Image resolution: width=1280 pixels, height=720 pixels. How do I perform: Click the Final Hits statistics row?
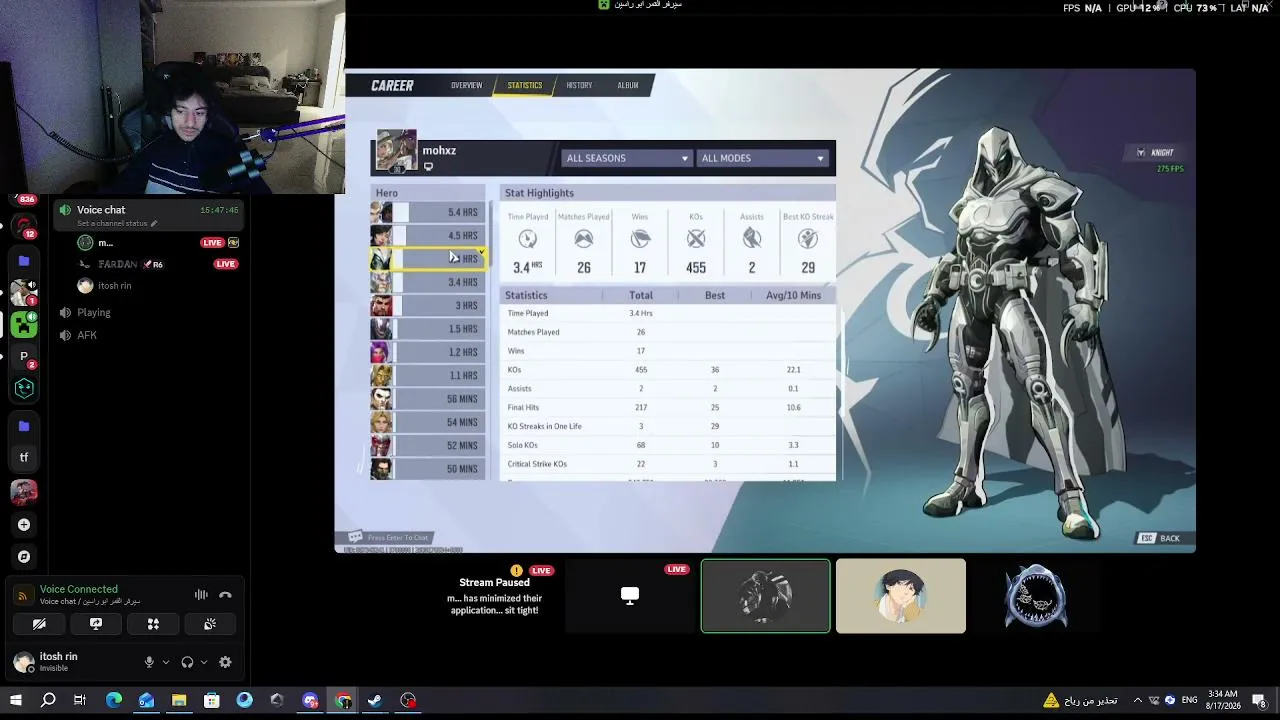pos(667,408)
